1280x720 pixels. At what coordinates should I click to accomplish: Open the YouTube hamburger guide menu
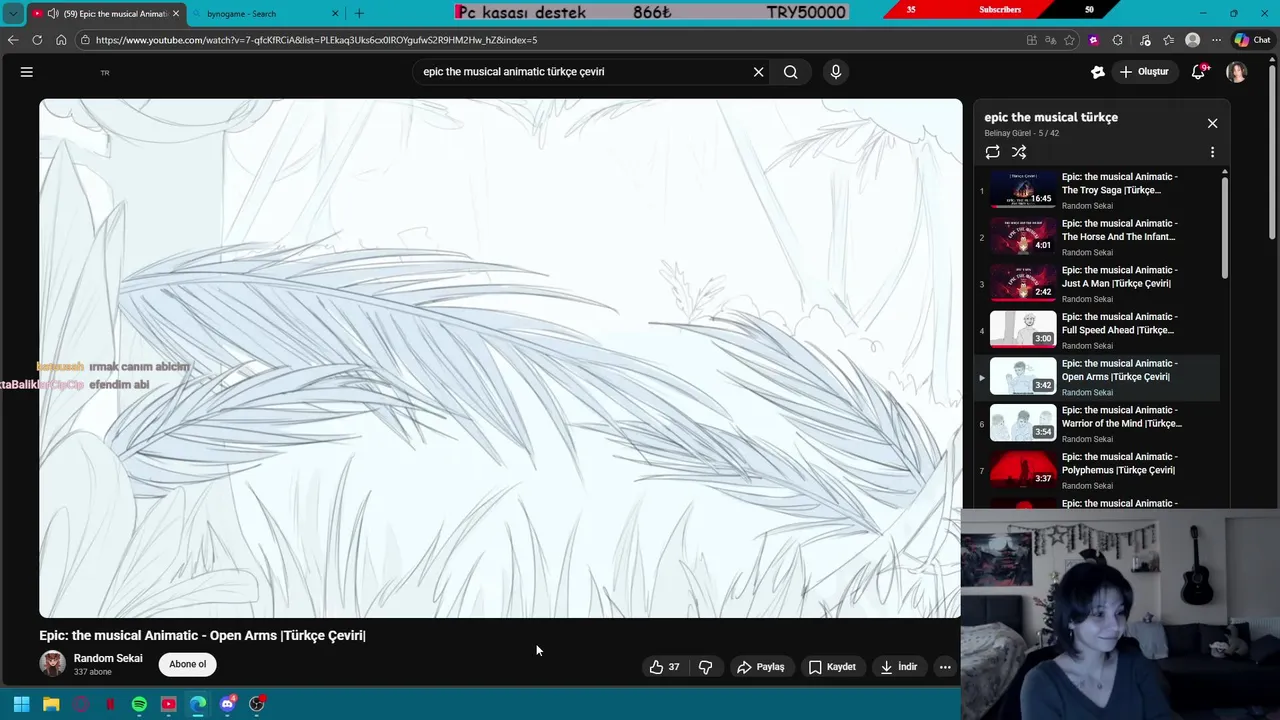[x=27, y=72]
